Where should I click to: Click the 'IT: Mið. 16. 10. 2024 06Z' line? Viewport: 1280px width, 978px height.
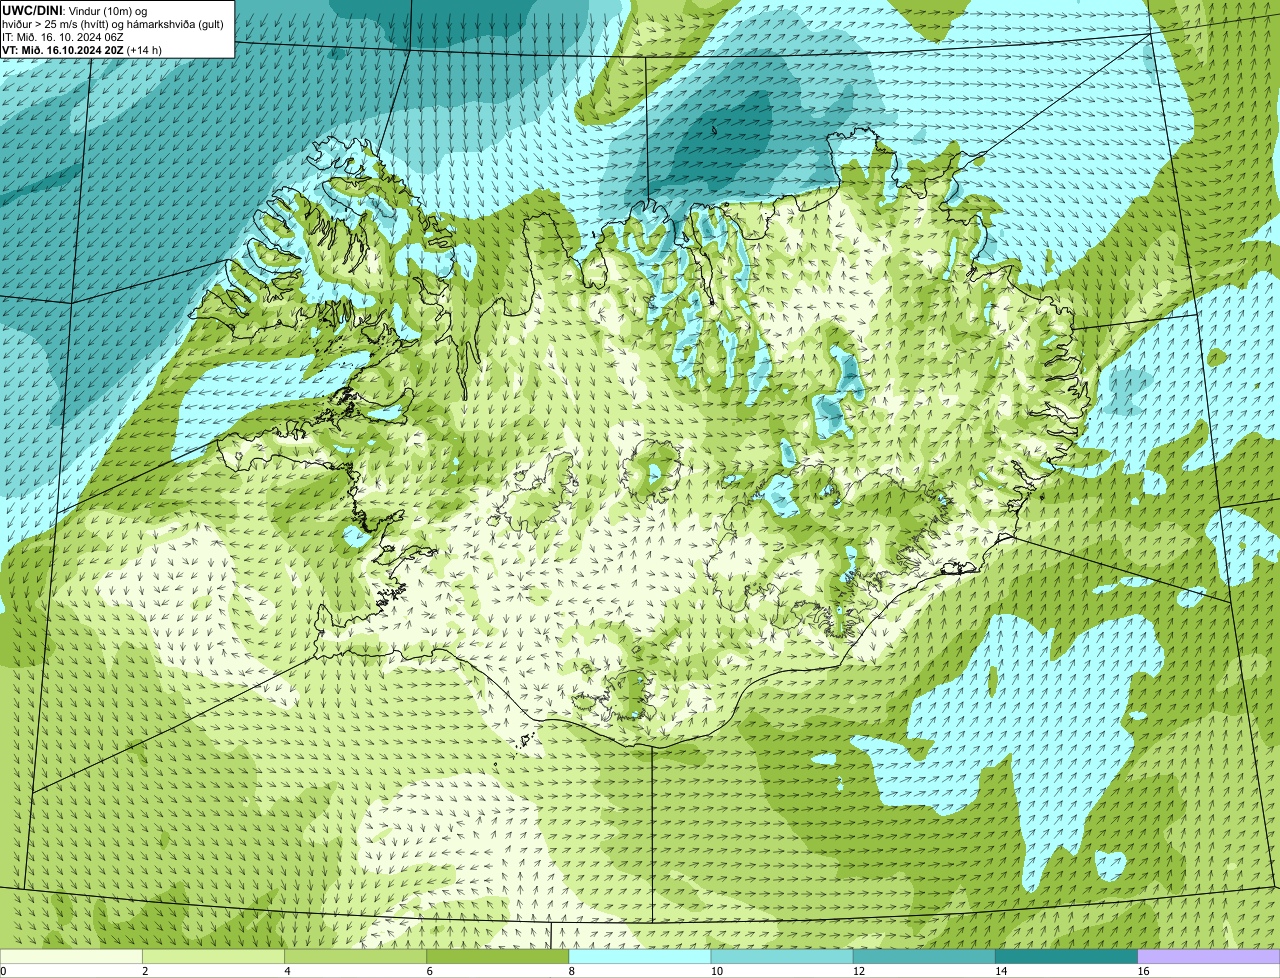point(63,37)
